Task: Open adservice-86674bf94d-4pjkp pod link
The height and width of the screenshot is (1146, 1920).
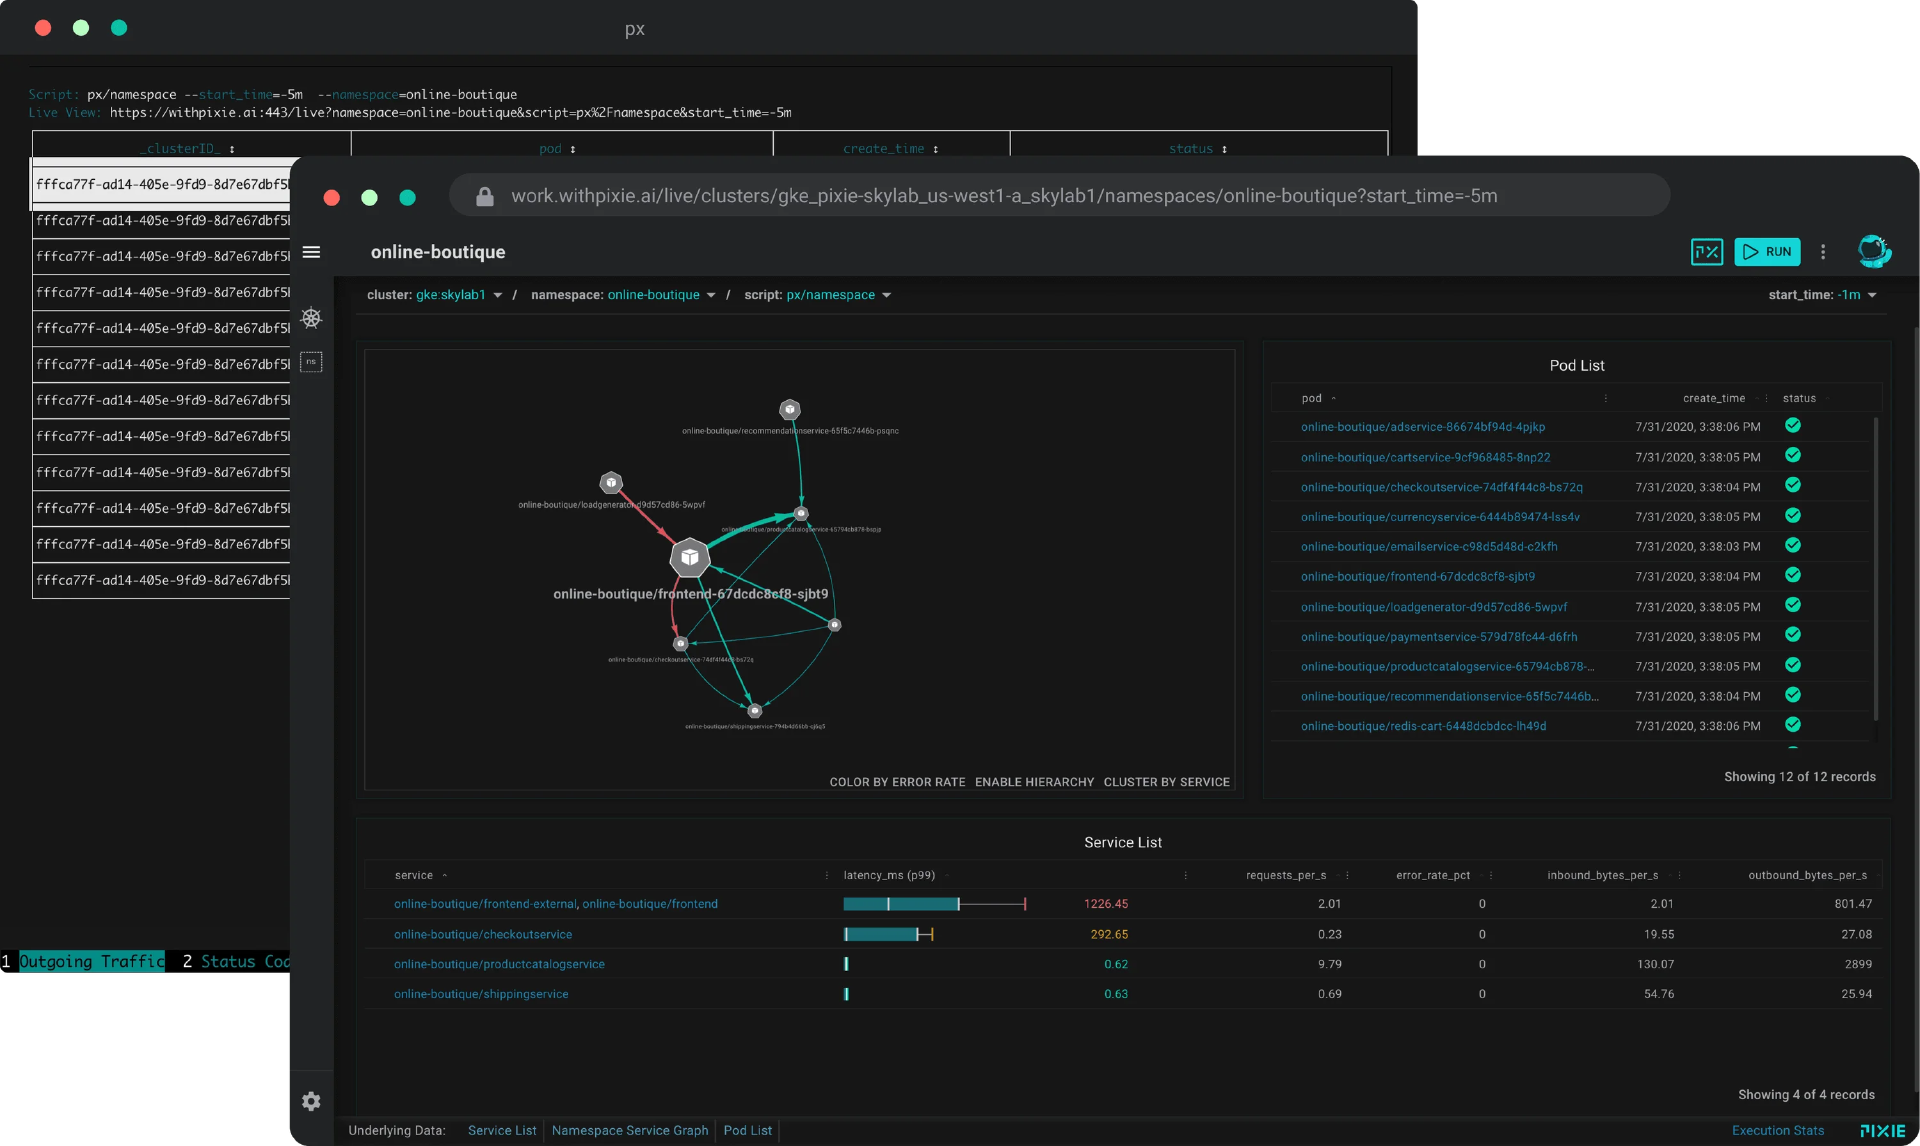Action: coord(1423,427)
